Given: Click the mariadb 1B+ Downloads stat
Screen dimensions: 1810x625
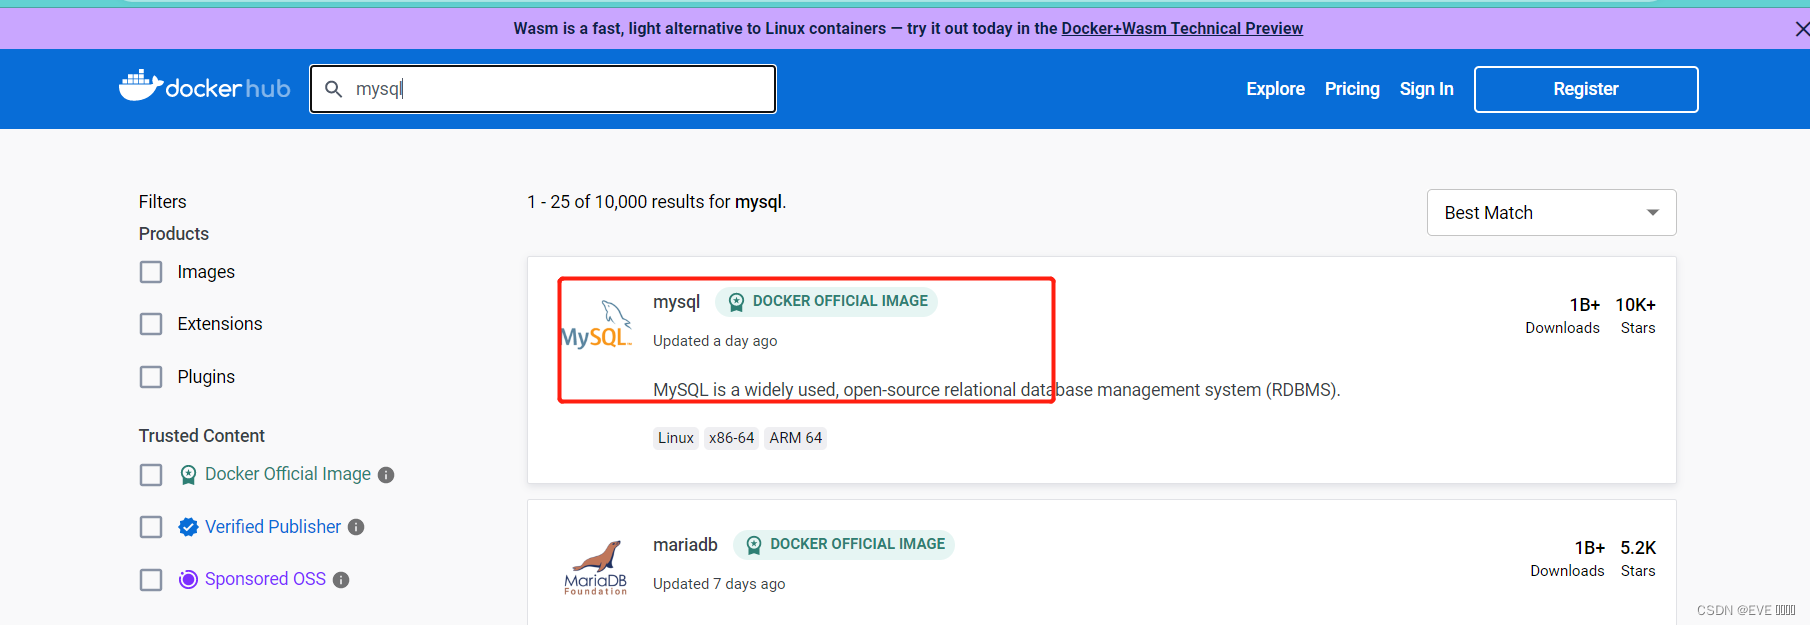Looking at the screenshot, I should [1568, 559].
